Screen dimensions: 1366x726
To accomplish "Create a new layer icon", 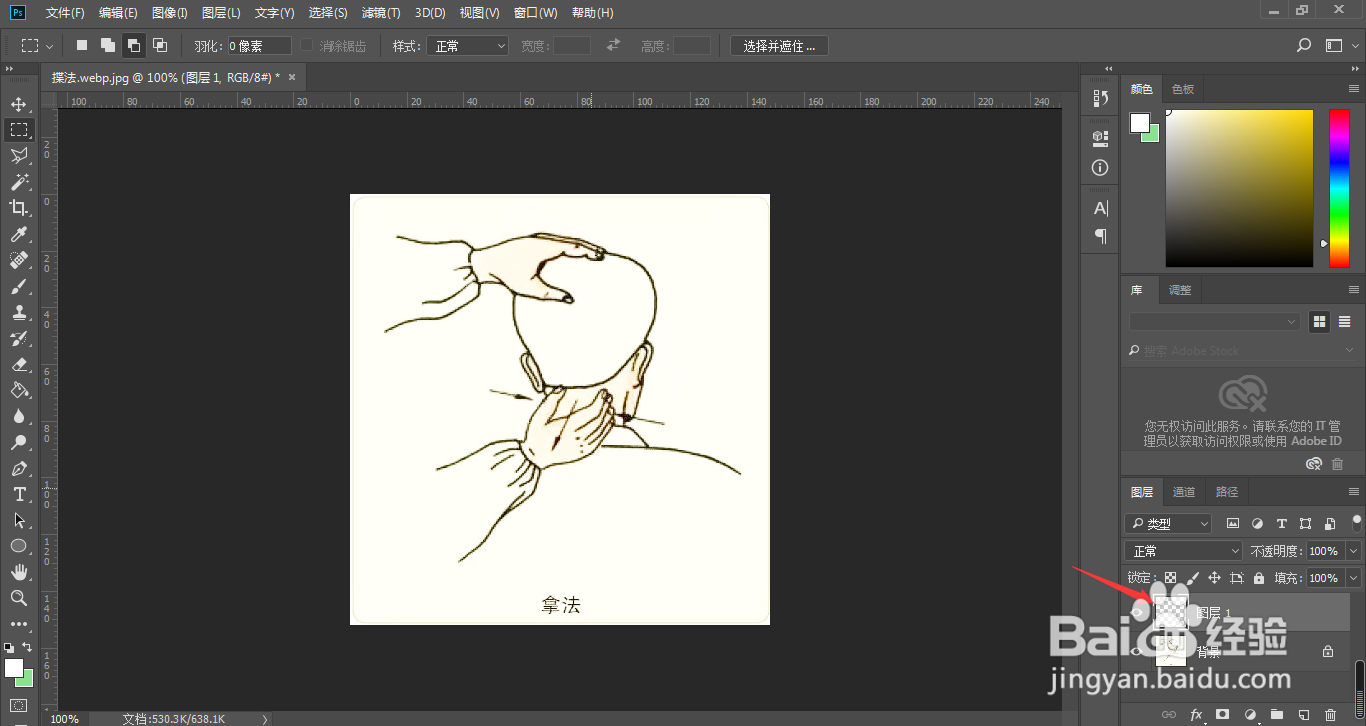I will tap(1303, 715).
